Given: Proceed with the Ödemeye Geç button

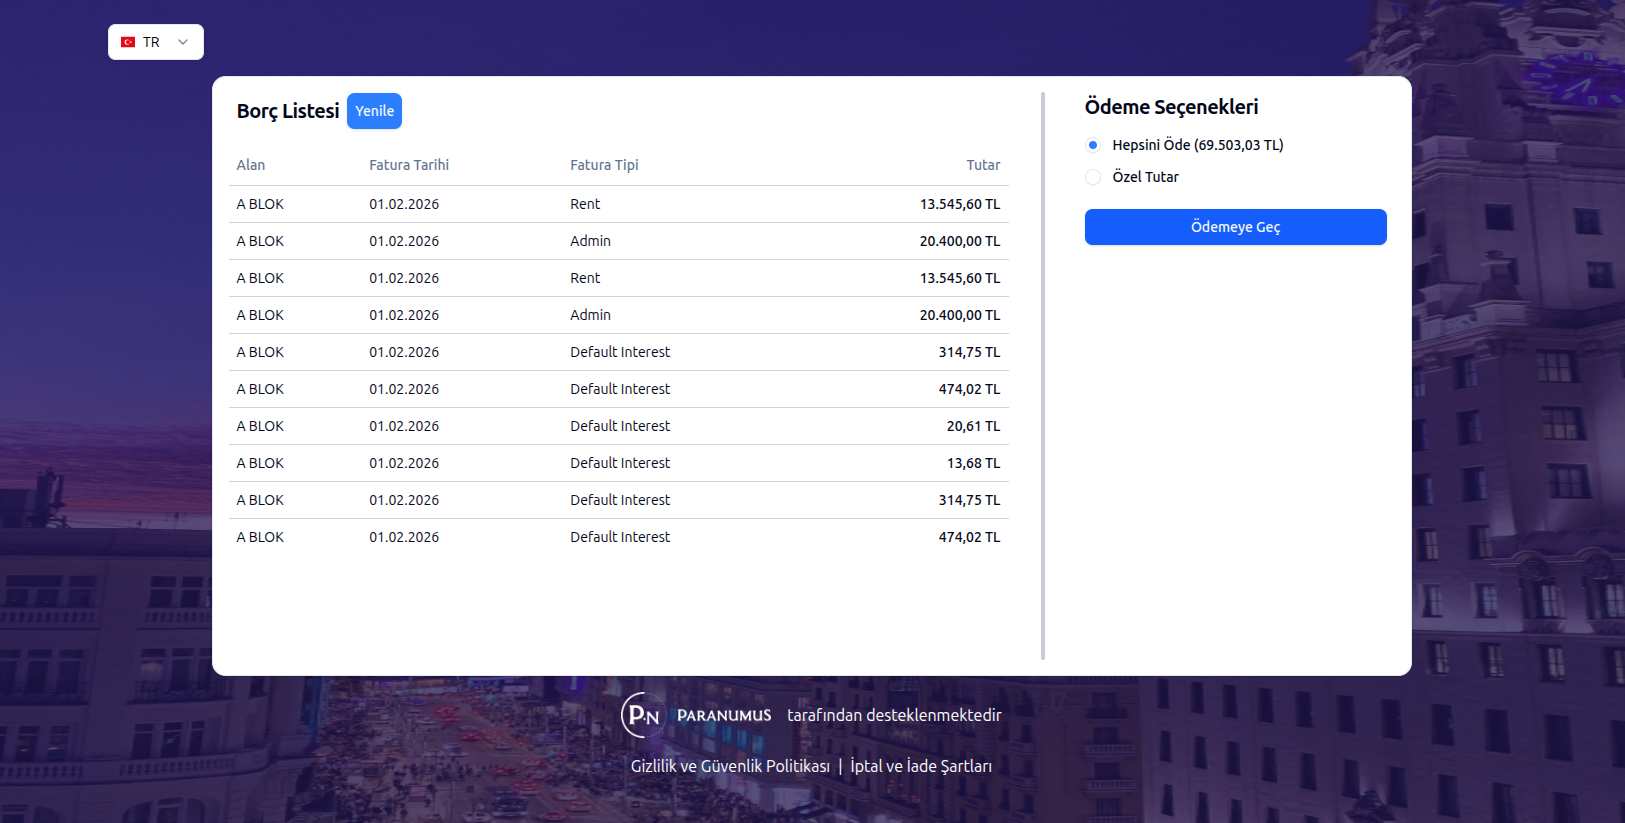Looking at the screenshot, I should coord(1235,227).
